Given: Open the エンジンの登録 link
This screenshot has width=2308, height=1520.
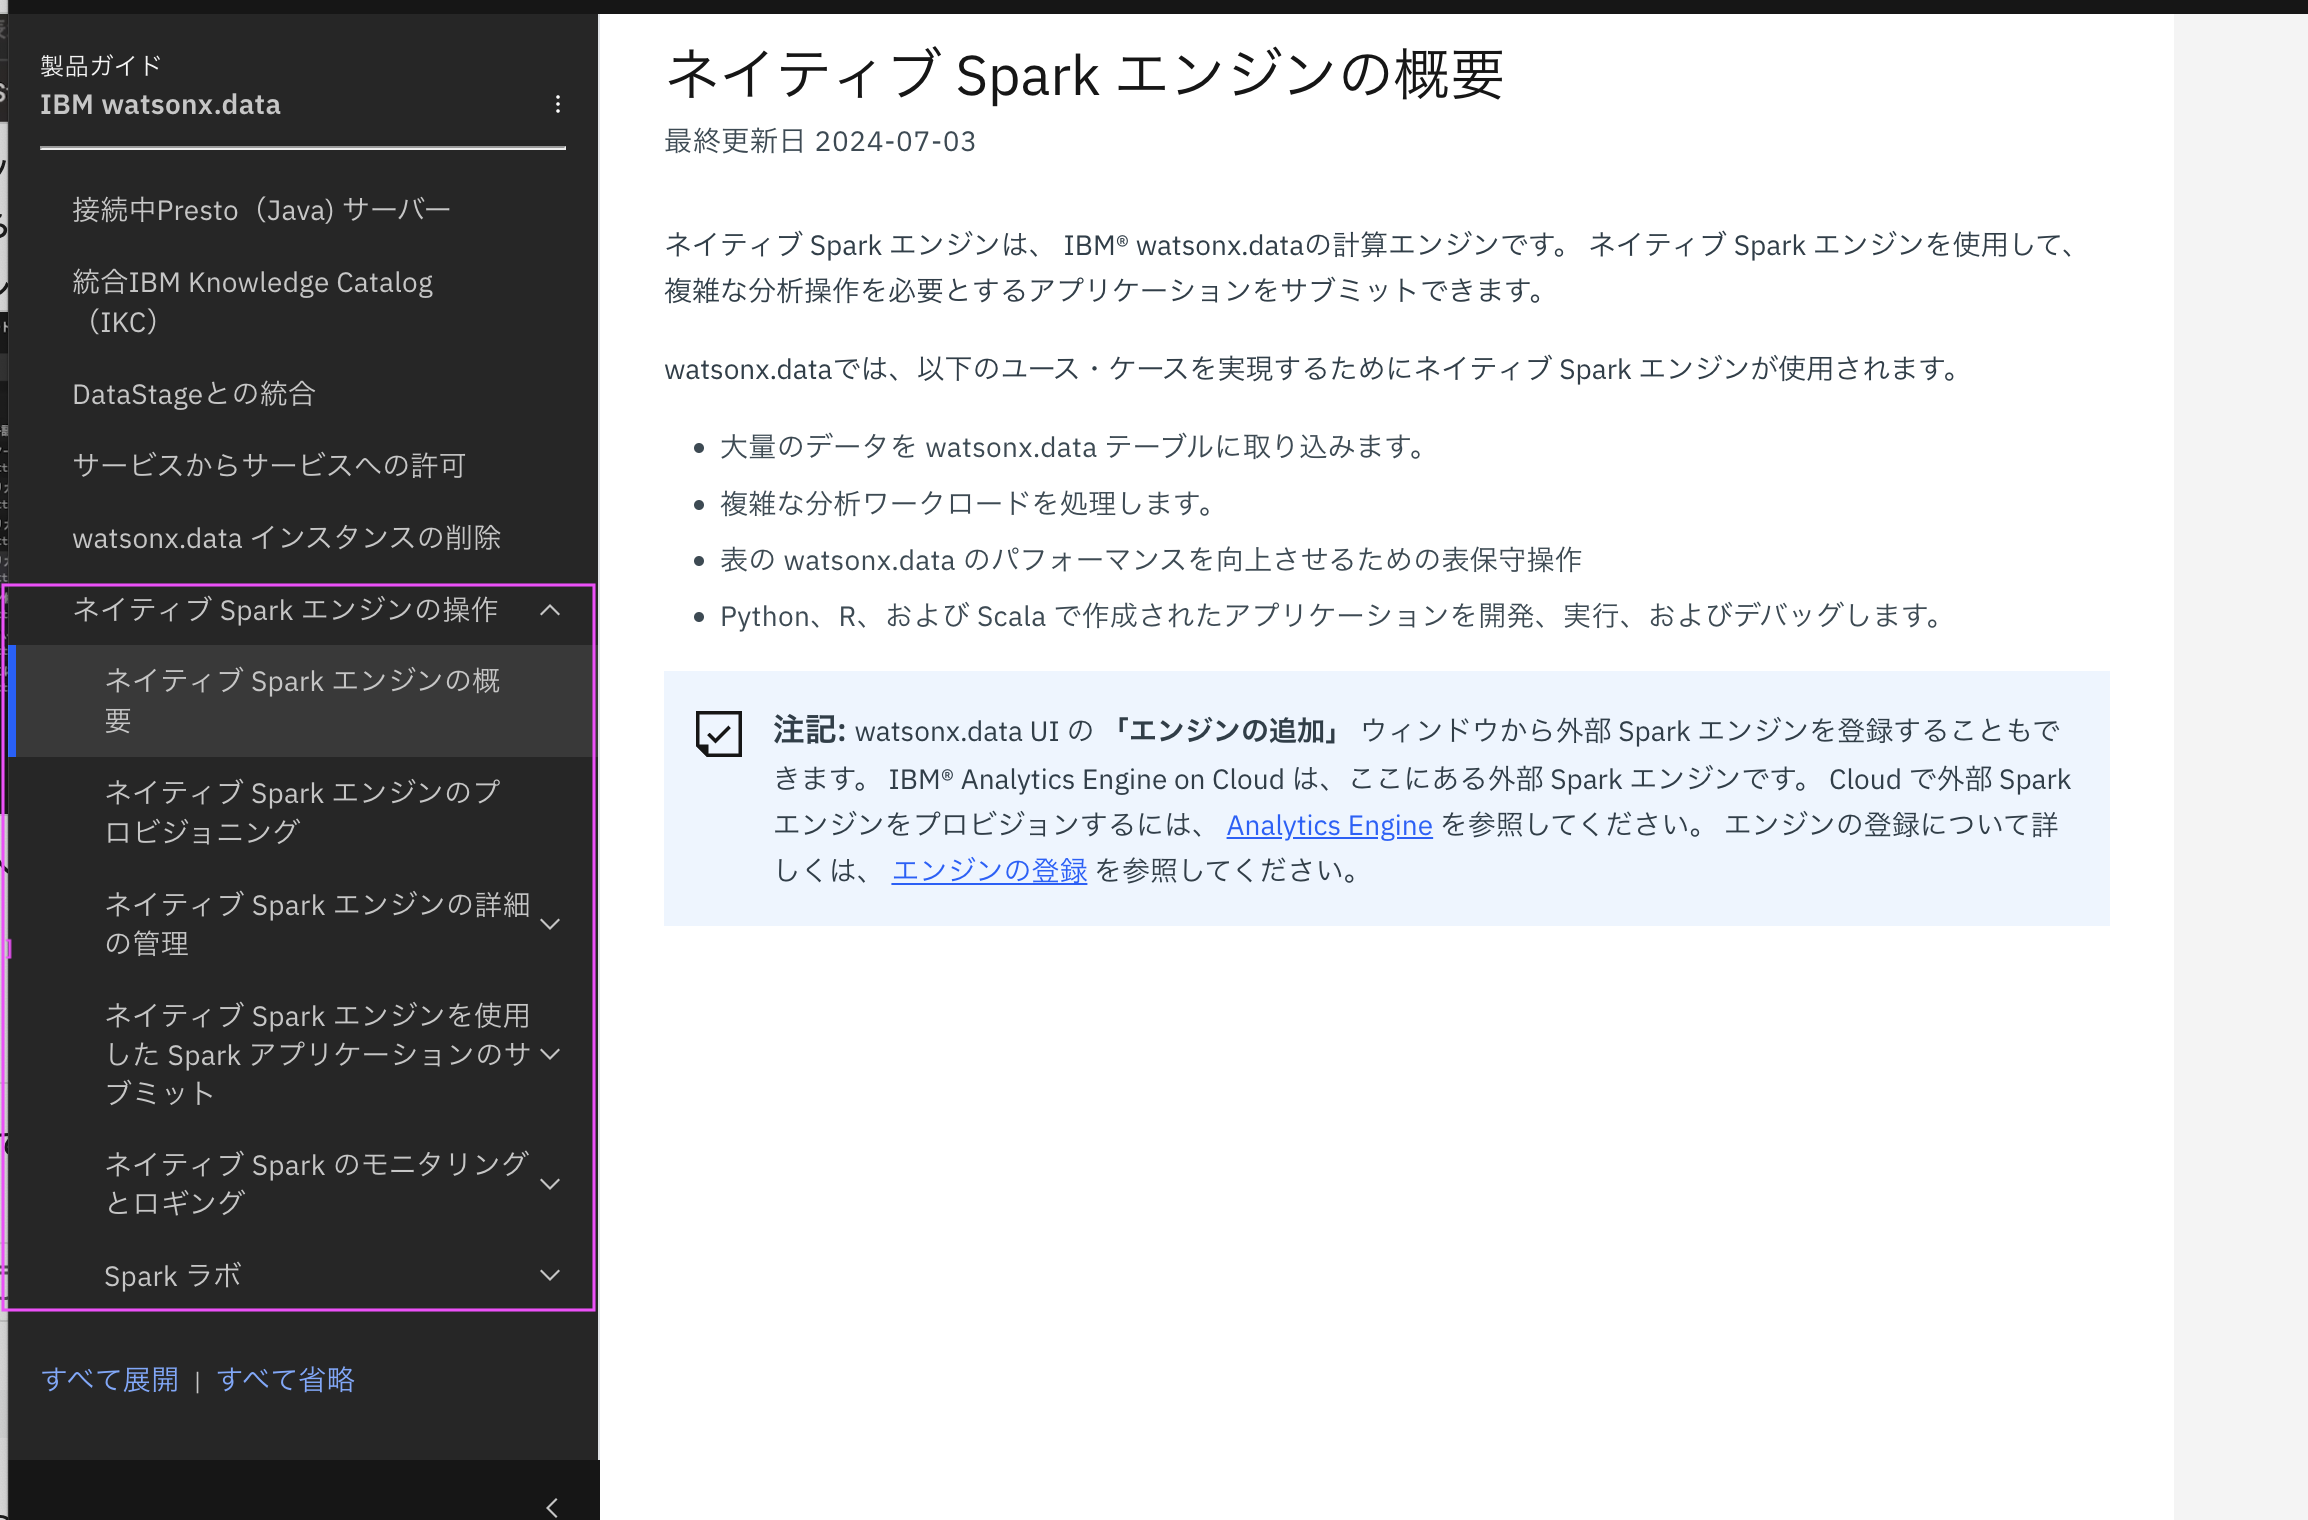Looking at the screenshot, I should point(988,871).
